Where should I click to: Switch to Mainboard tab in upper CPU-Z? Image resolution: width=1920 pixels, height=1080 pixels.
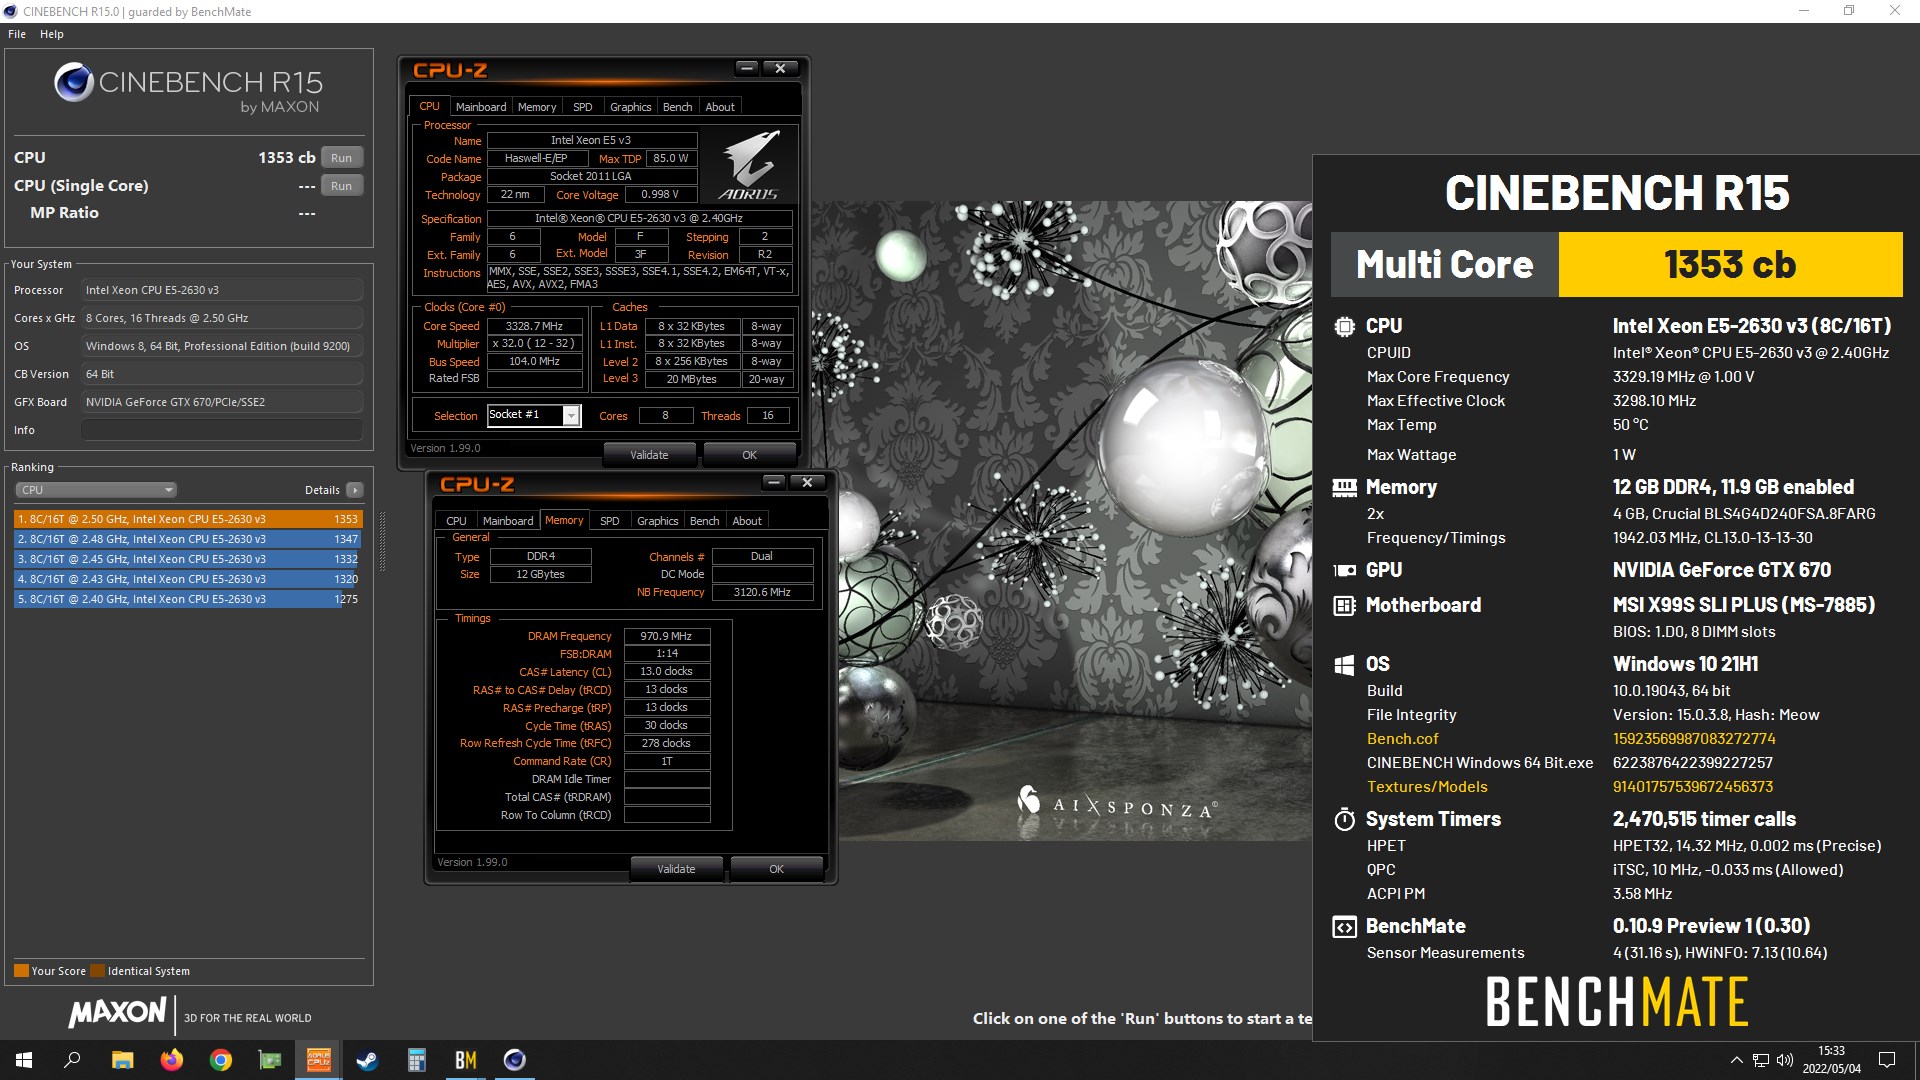[481, 107]
